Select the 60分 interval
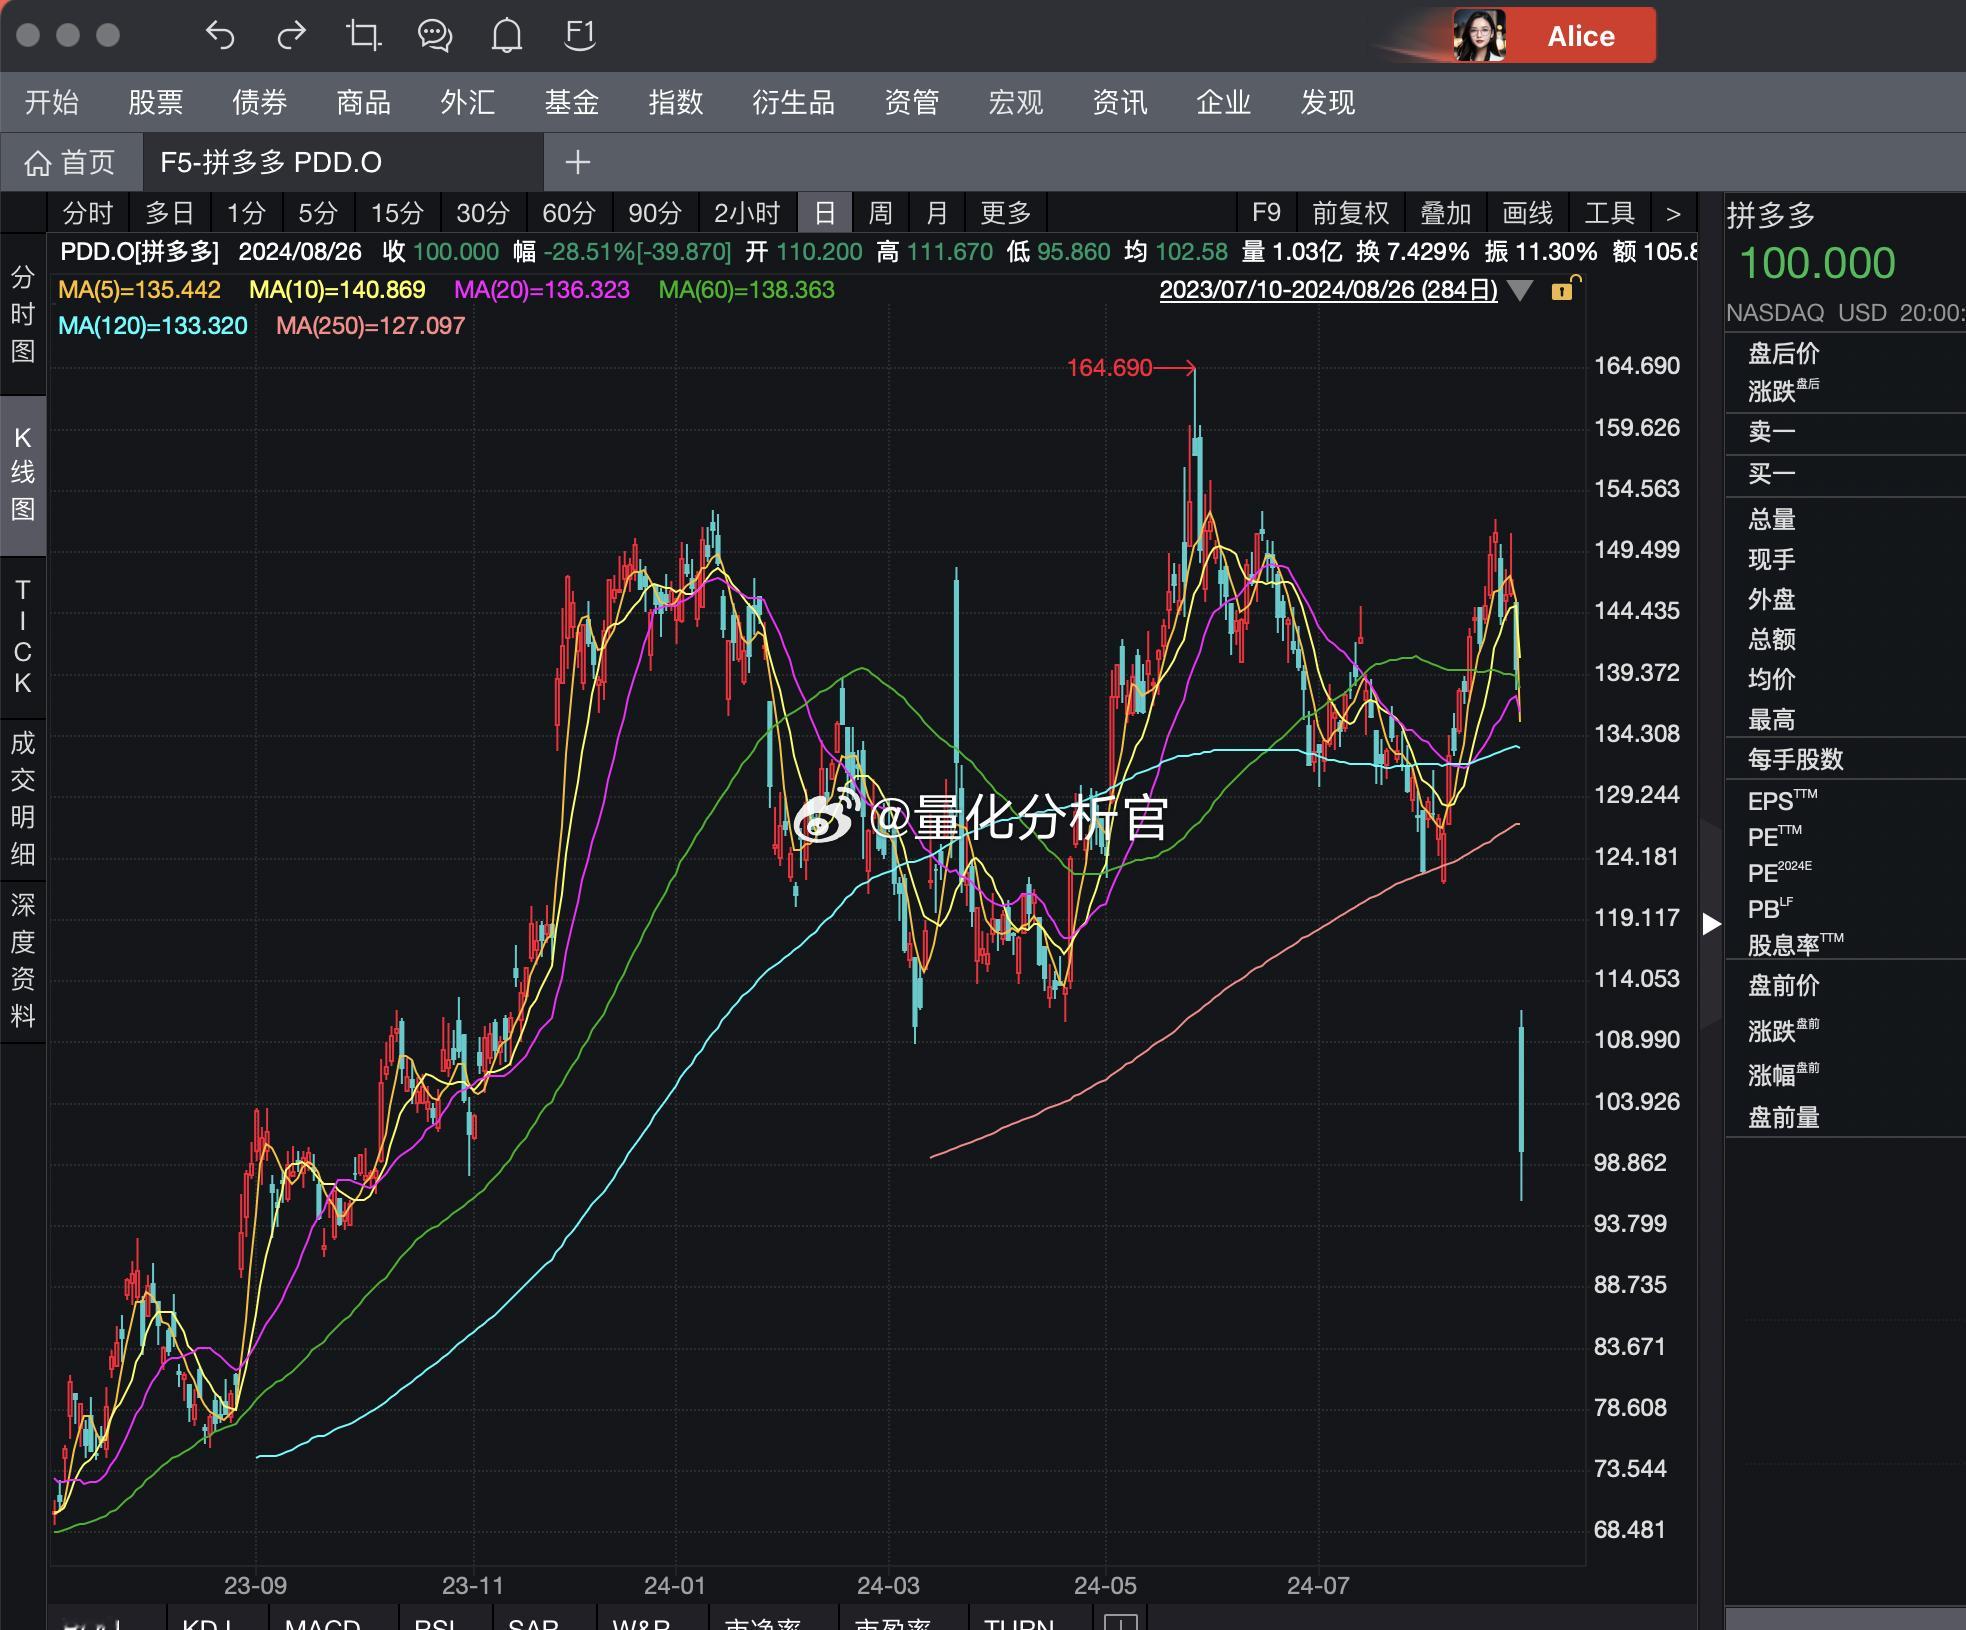 (569, 213)
